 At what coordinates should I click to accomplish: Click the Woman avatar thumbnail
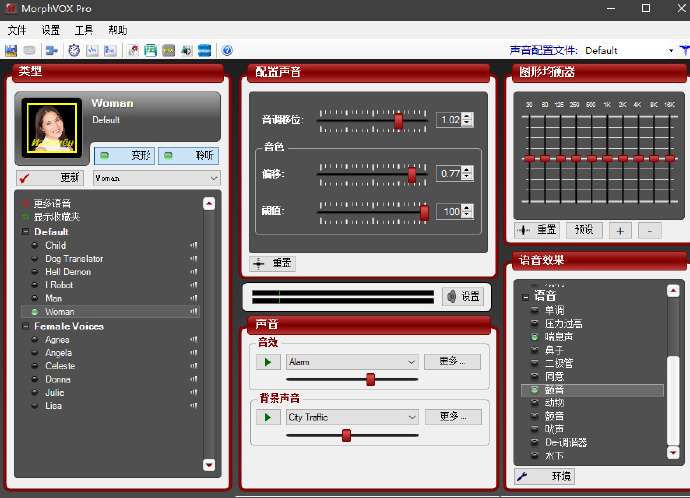point(52,128)
